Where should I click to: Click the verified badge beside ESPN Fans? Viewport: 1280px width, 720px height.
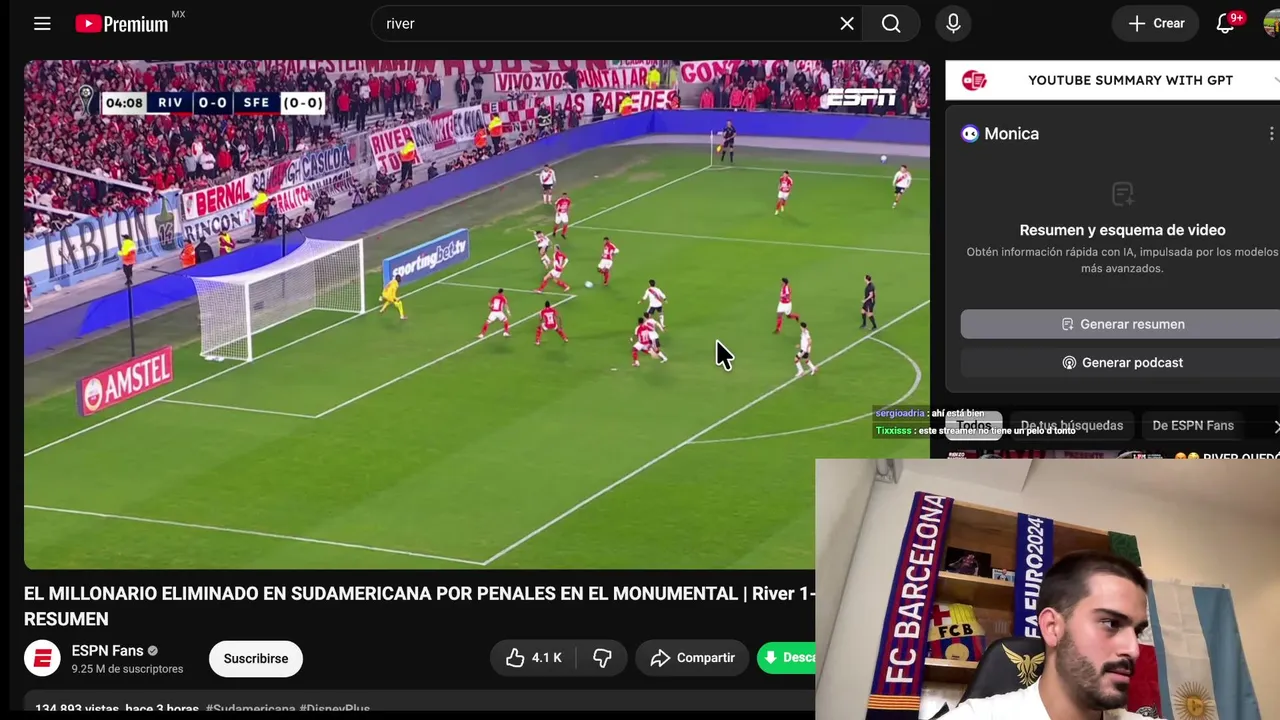click(153, 651)
